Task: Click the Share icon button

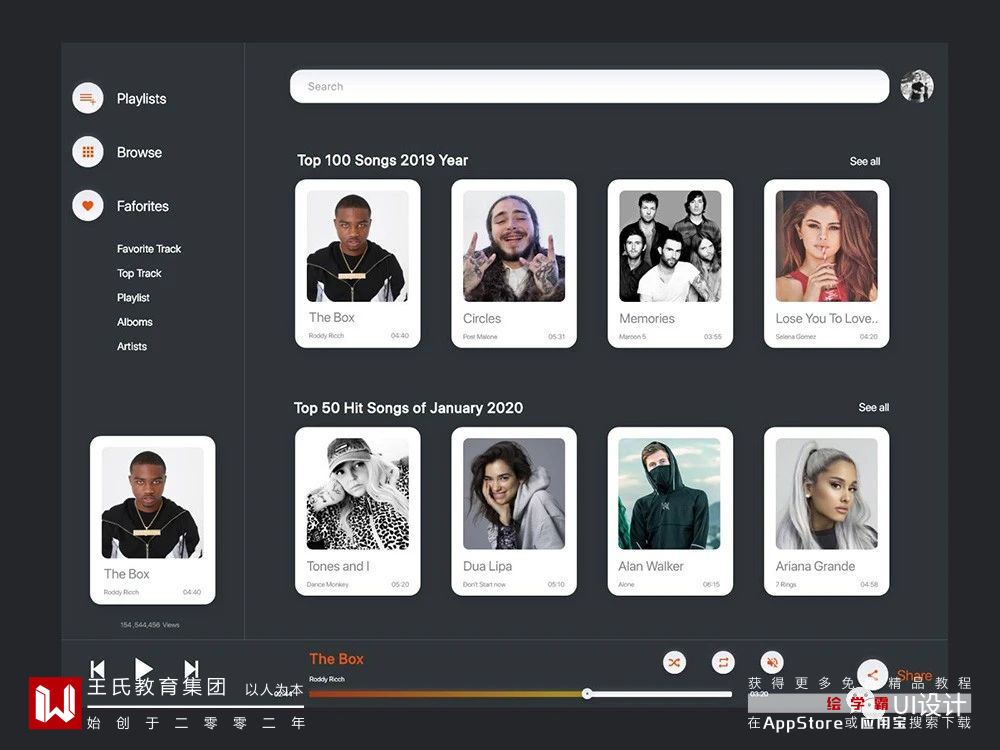Action: tap(872, 674)
